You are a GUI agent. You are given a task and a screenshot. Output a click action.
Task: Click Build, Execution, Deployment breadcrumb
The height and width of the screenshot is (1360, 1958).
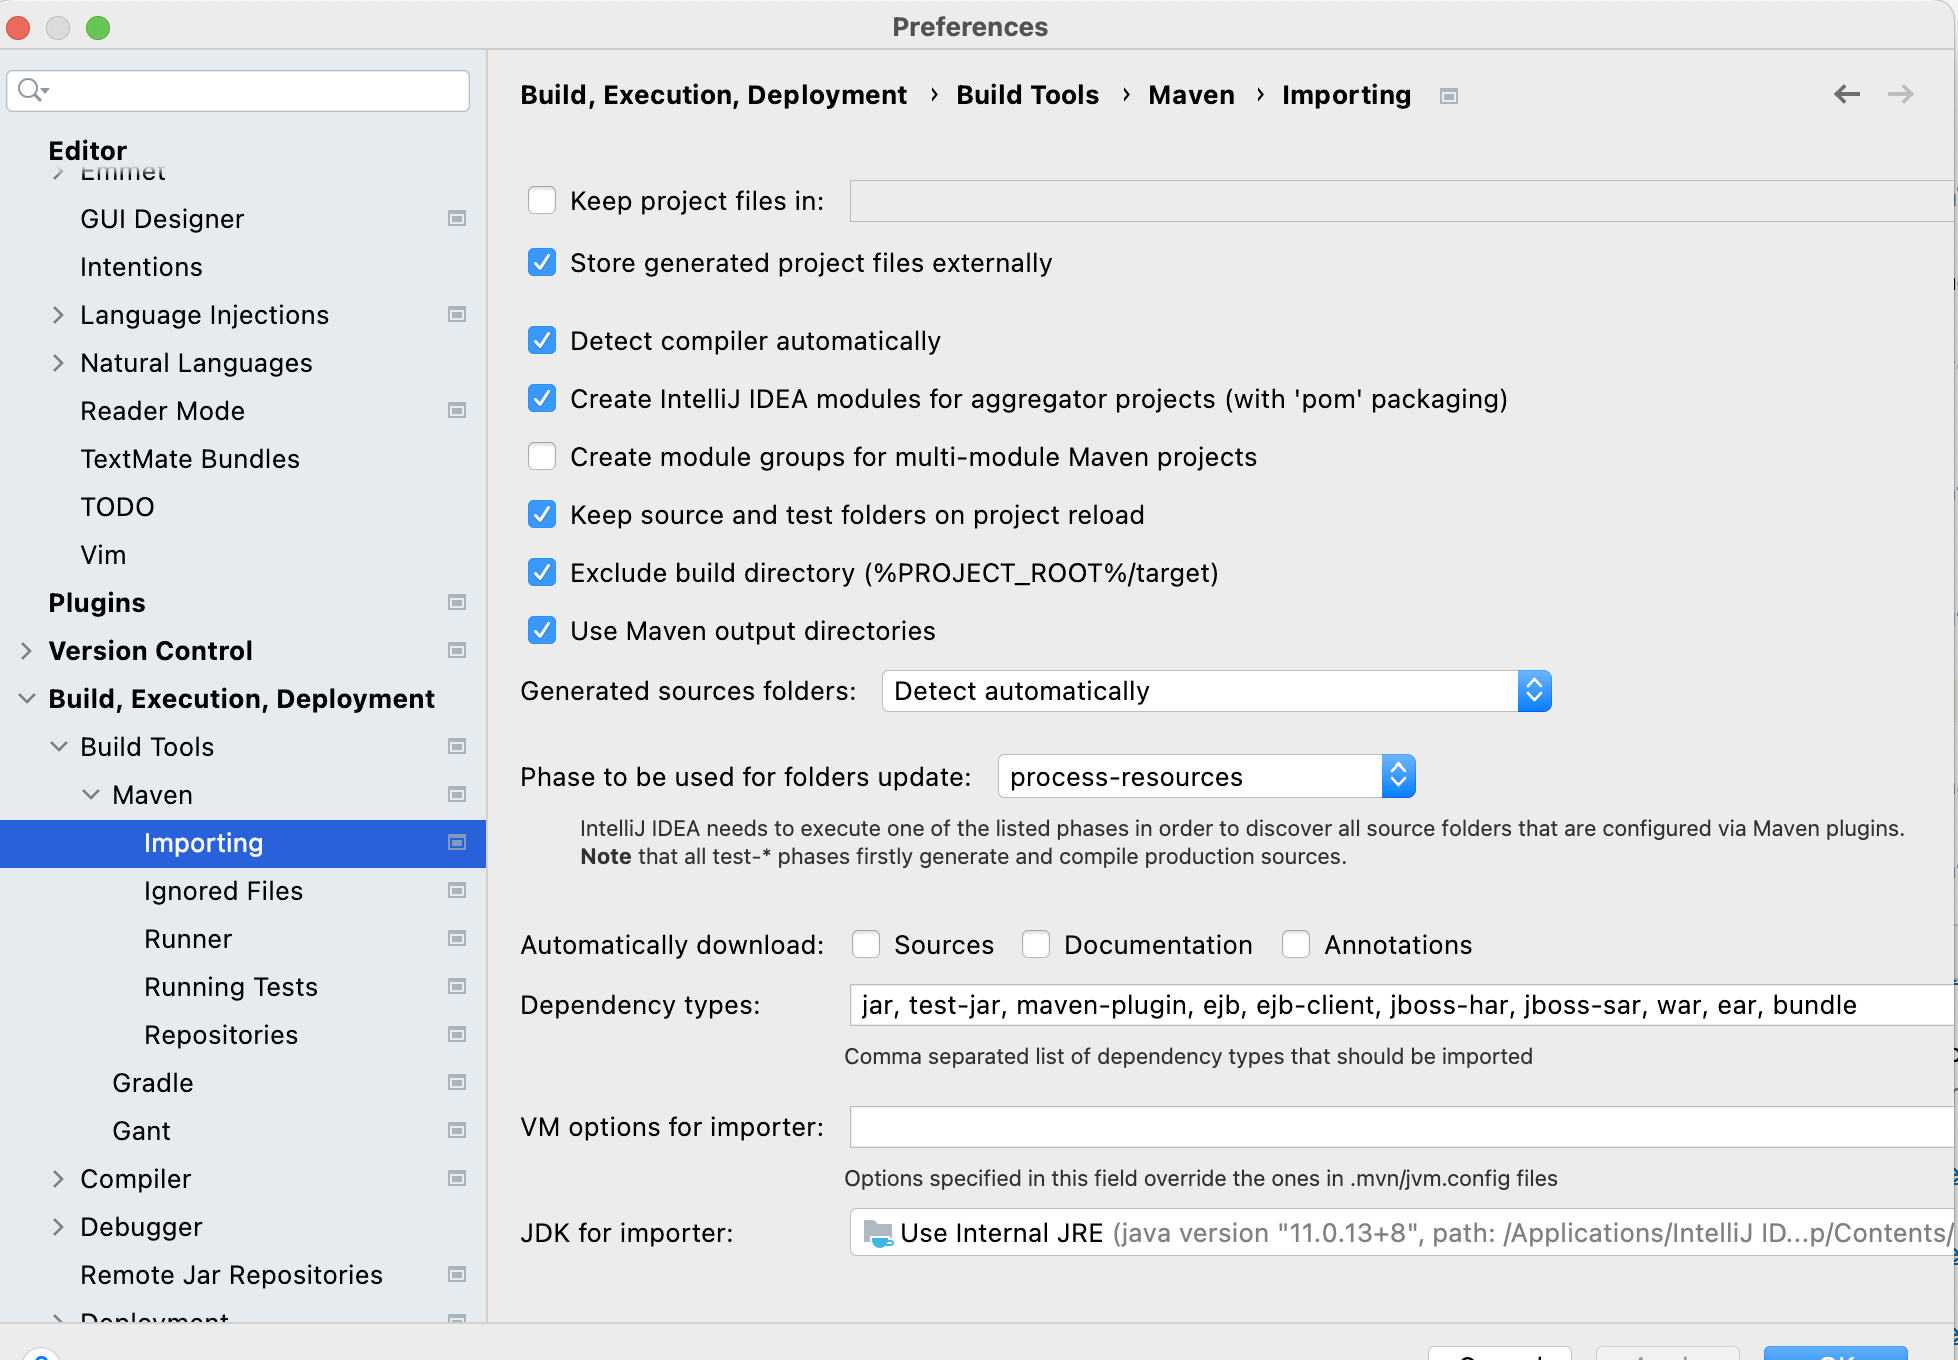(x=714, y=95)
